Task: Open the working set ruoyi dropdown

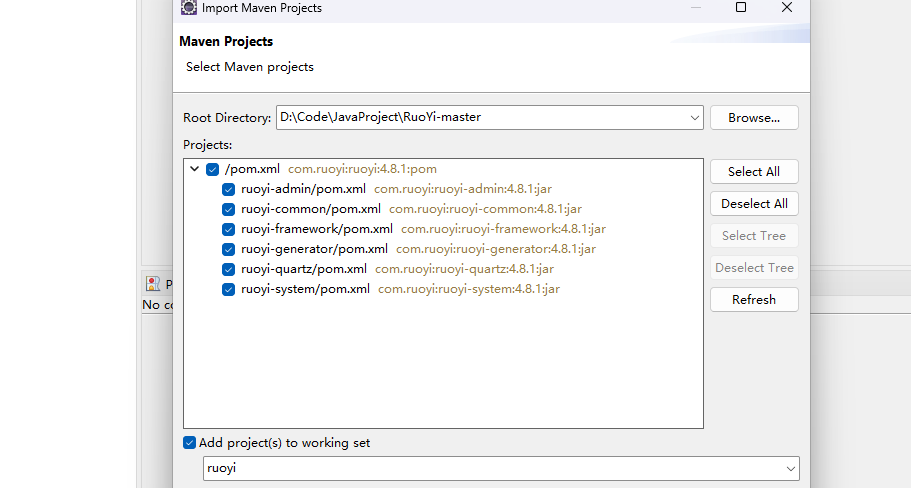Action: (x=790, y=468)
